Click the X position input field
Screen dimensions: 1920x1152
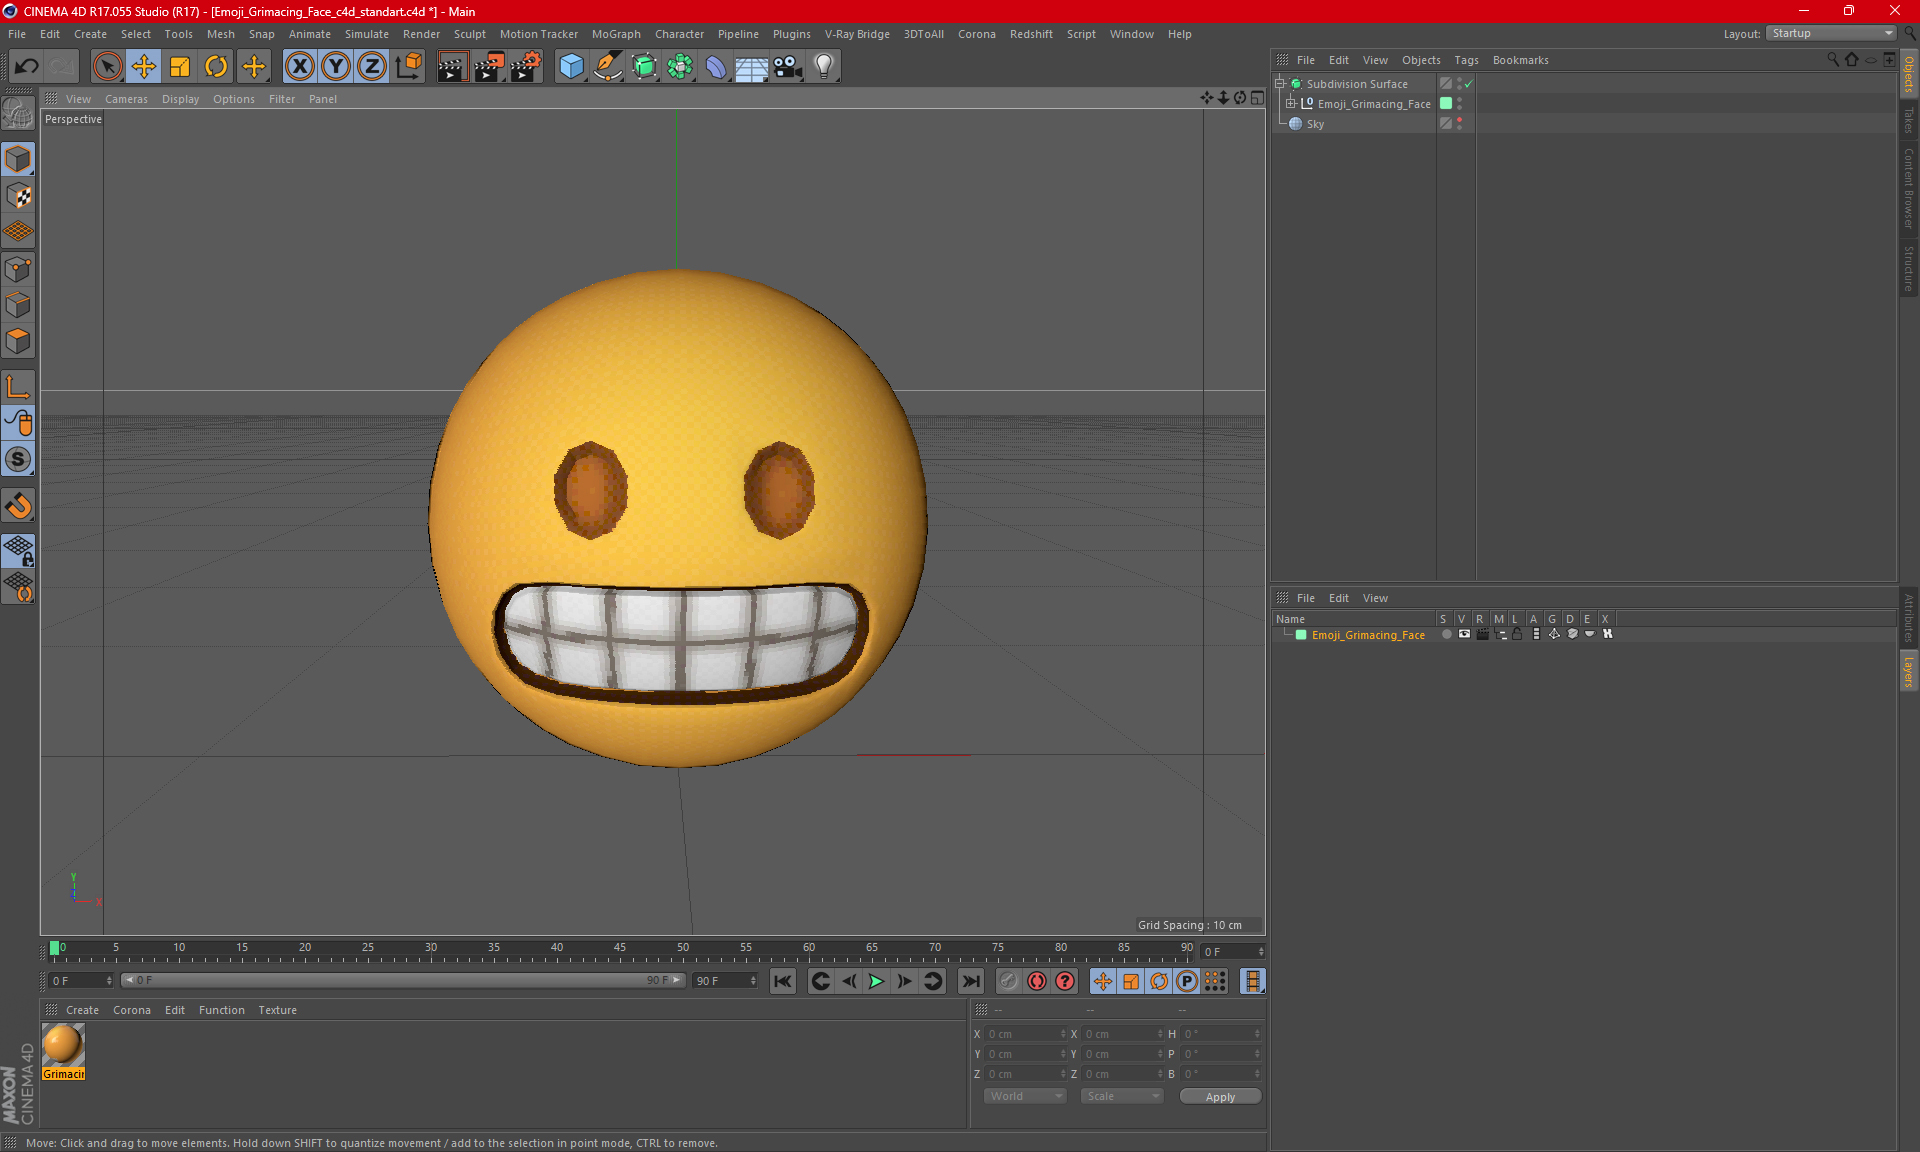click(1026, 1034)
